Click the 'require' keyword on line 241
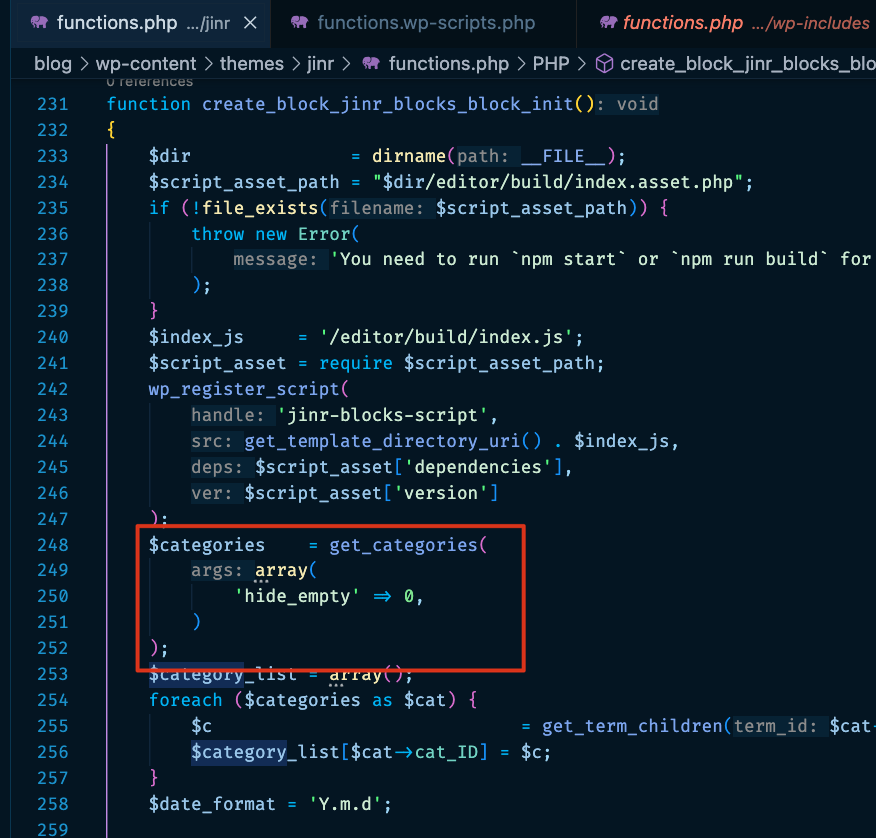 (x=356, y=364)
